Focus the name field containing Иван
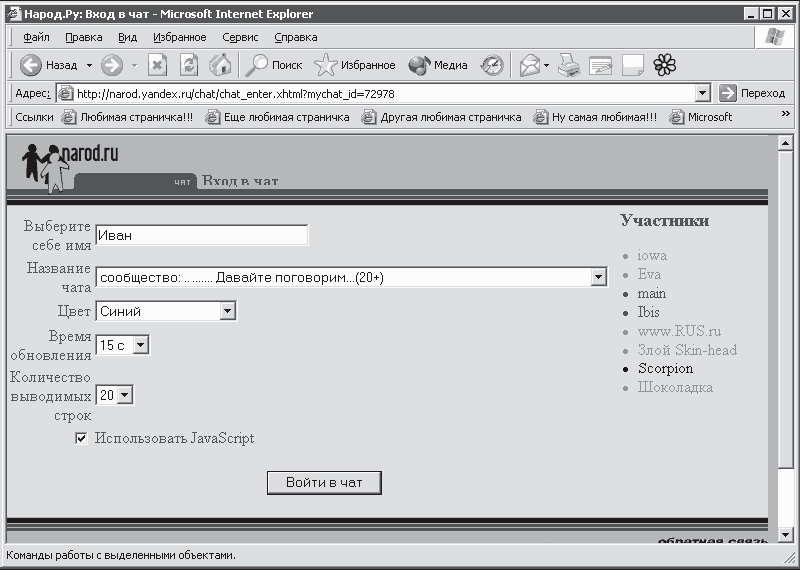This screenshot has height=570, width=800. point(202,235)
